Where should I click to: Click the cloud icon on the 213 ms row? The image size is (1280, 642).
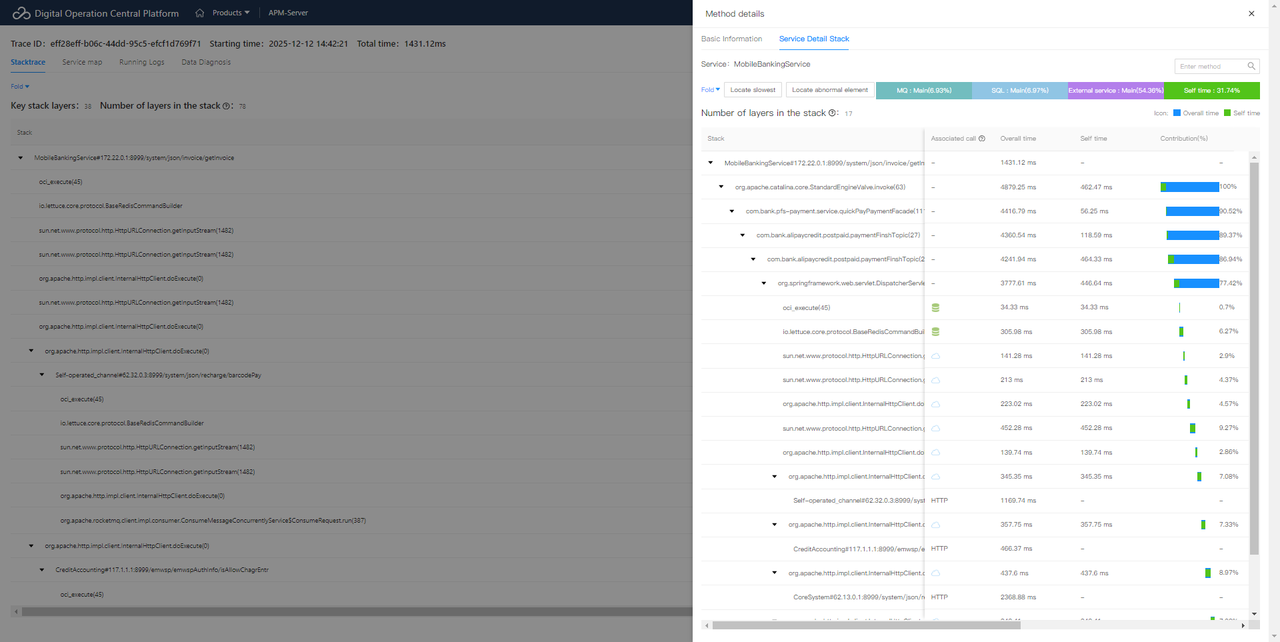pos(936,379)
